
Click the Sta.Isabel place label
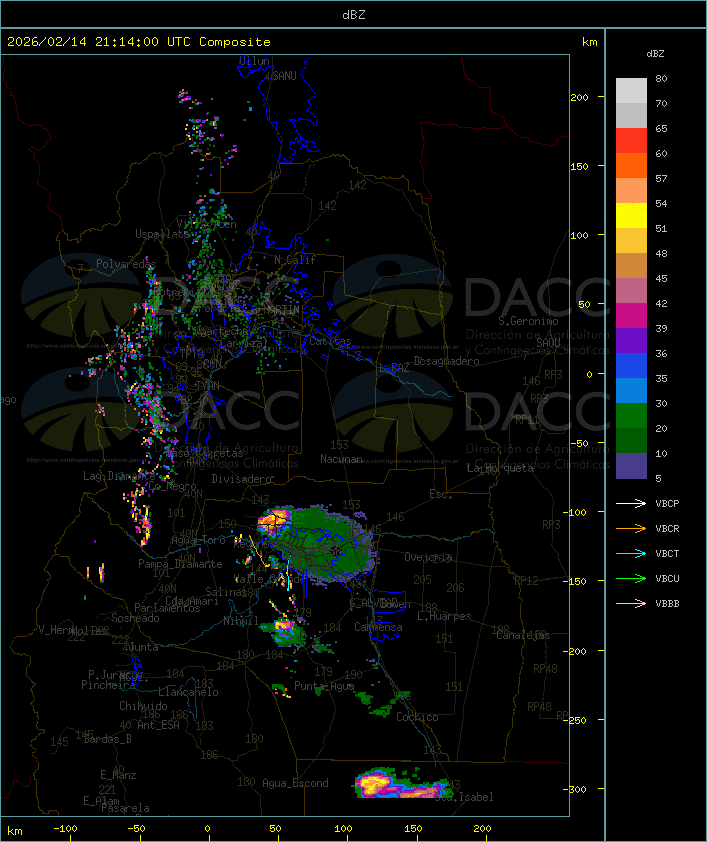(x=464, y=797)
